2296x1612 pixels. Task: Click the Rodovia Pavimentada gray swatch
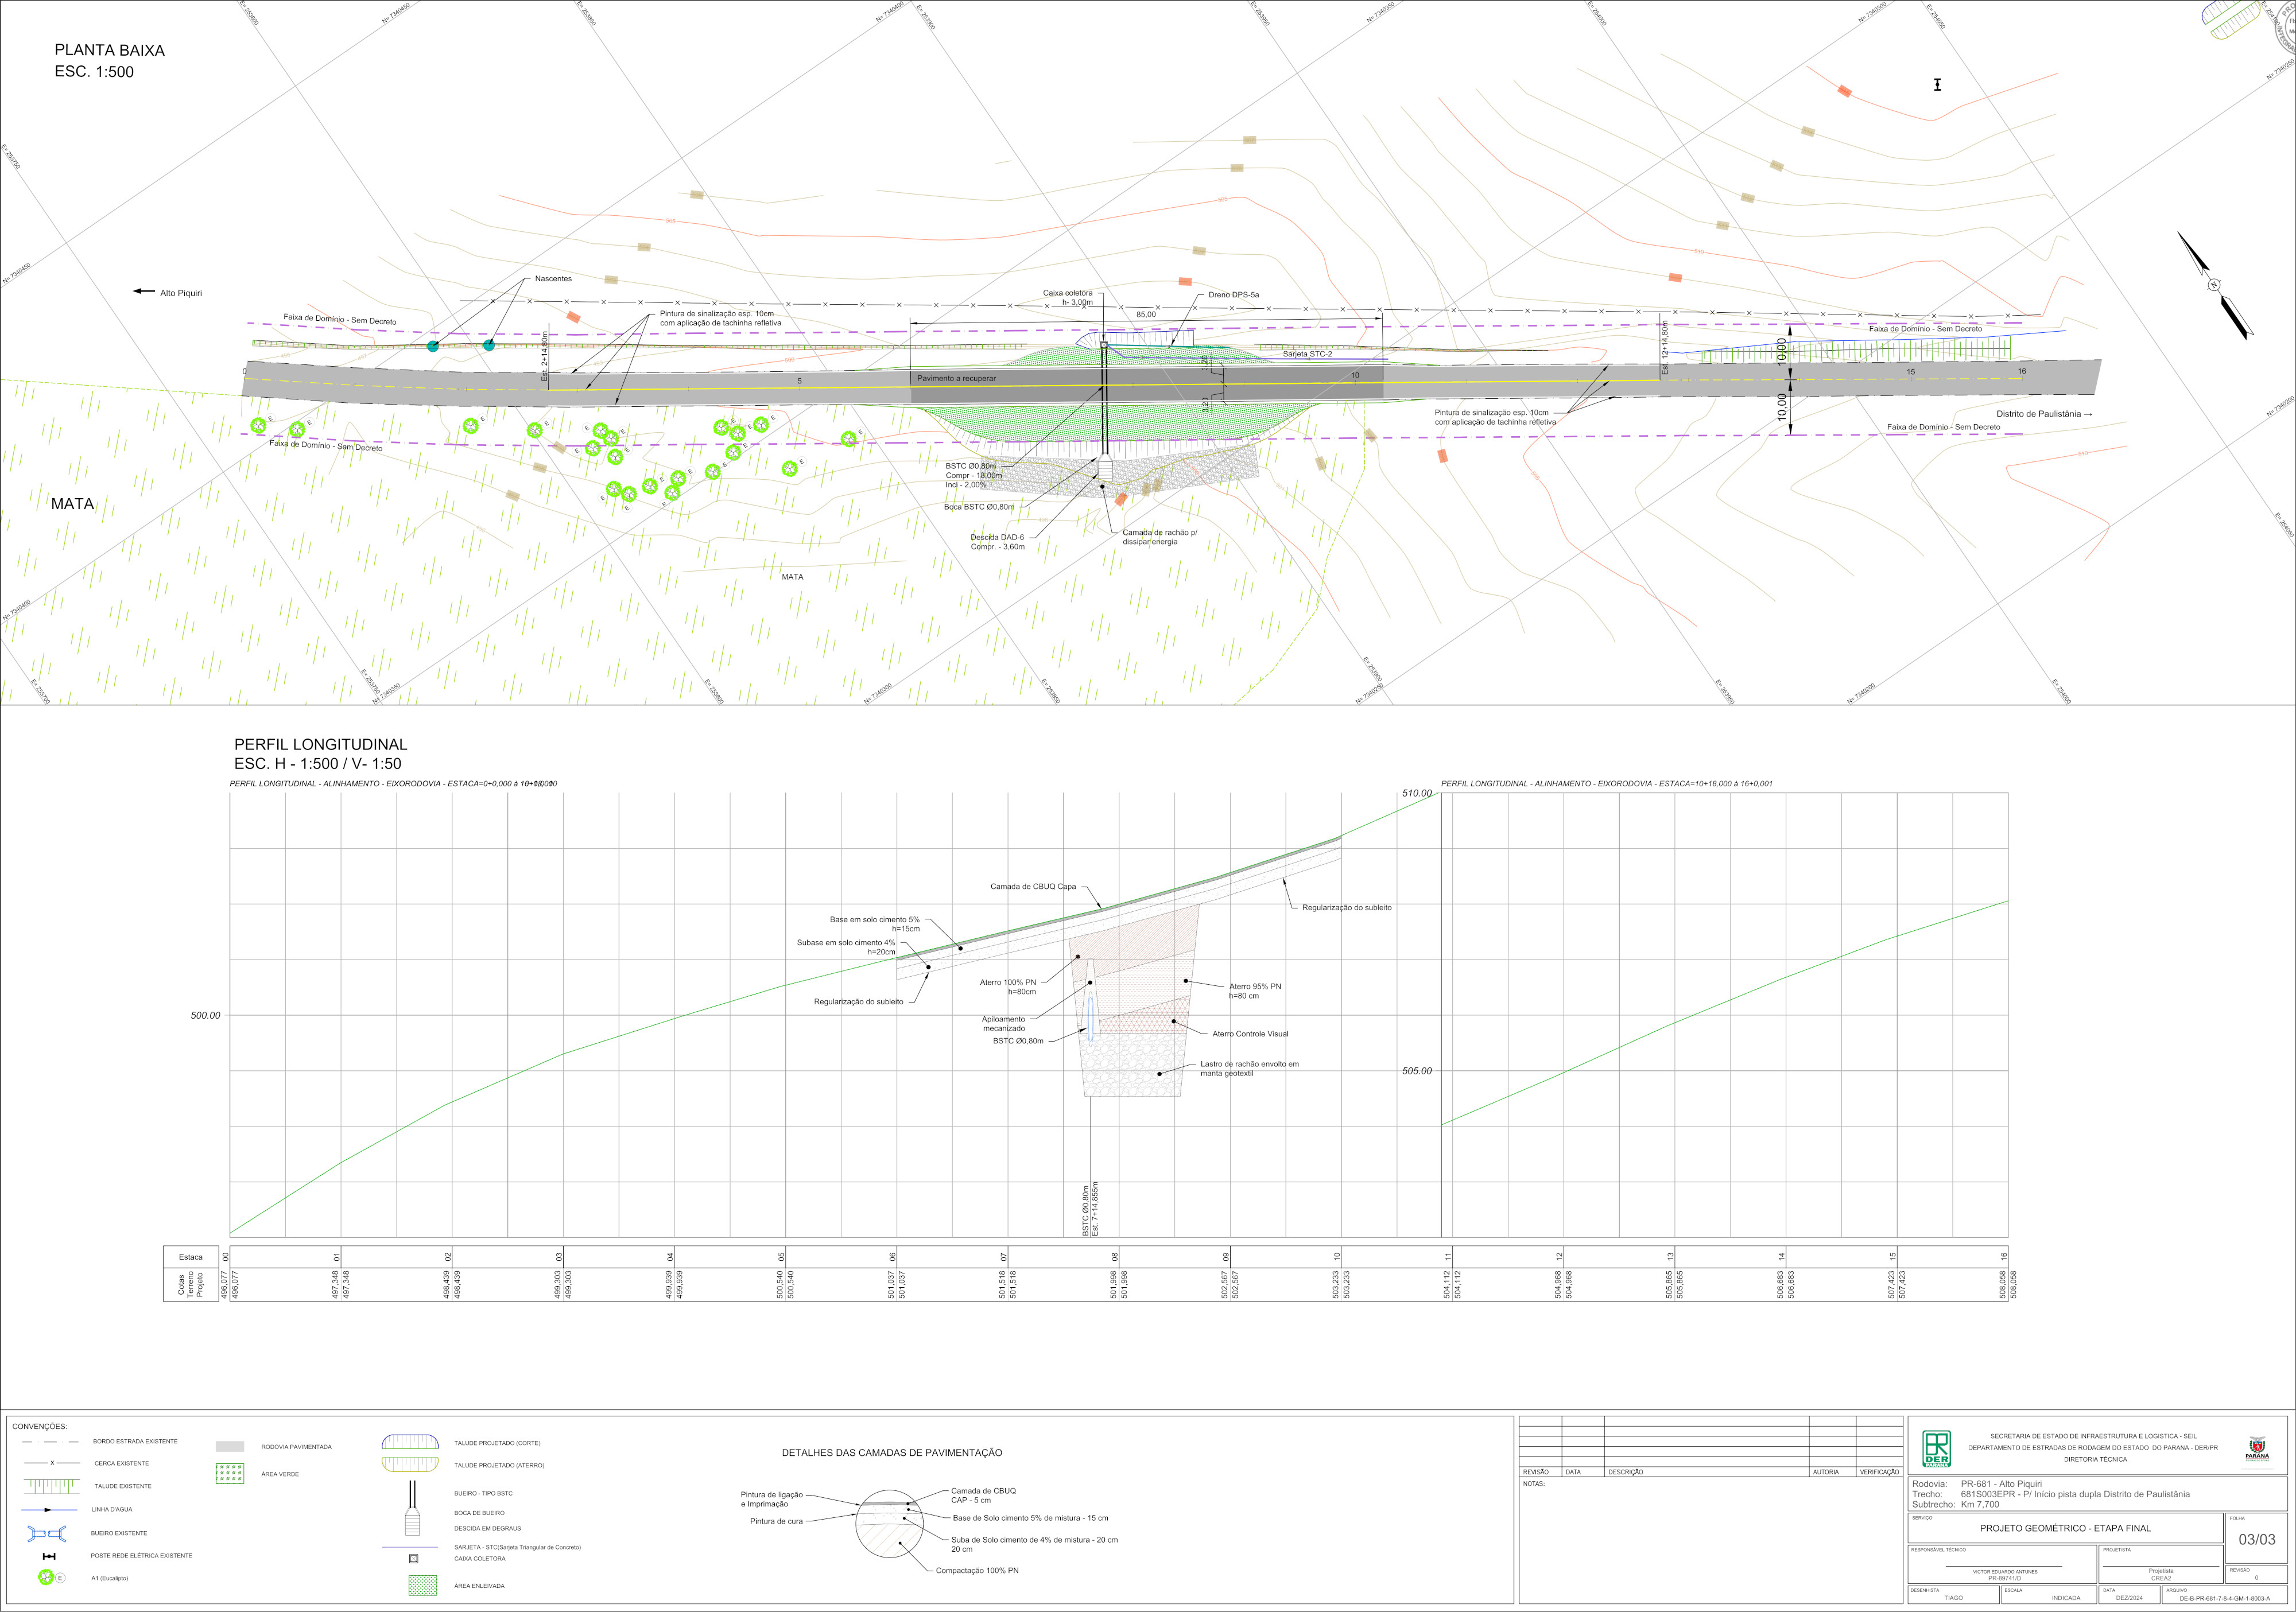[230, 1446]
